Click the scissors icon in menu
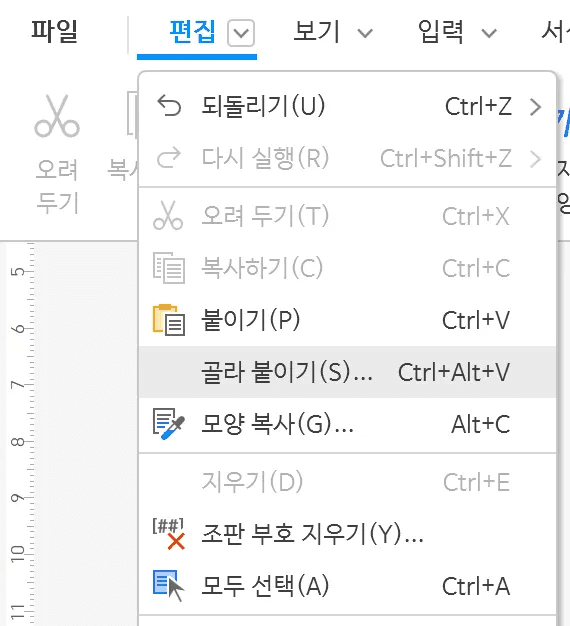570x626 pixels. pyautogui.click(x=168, y=216)
